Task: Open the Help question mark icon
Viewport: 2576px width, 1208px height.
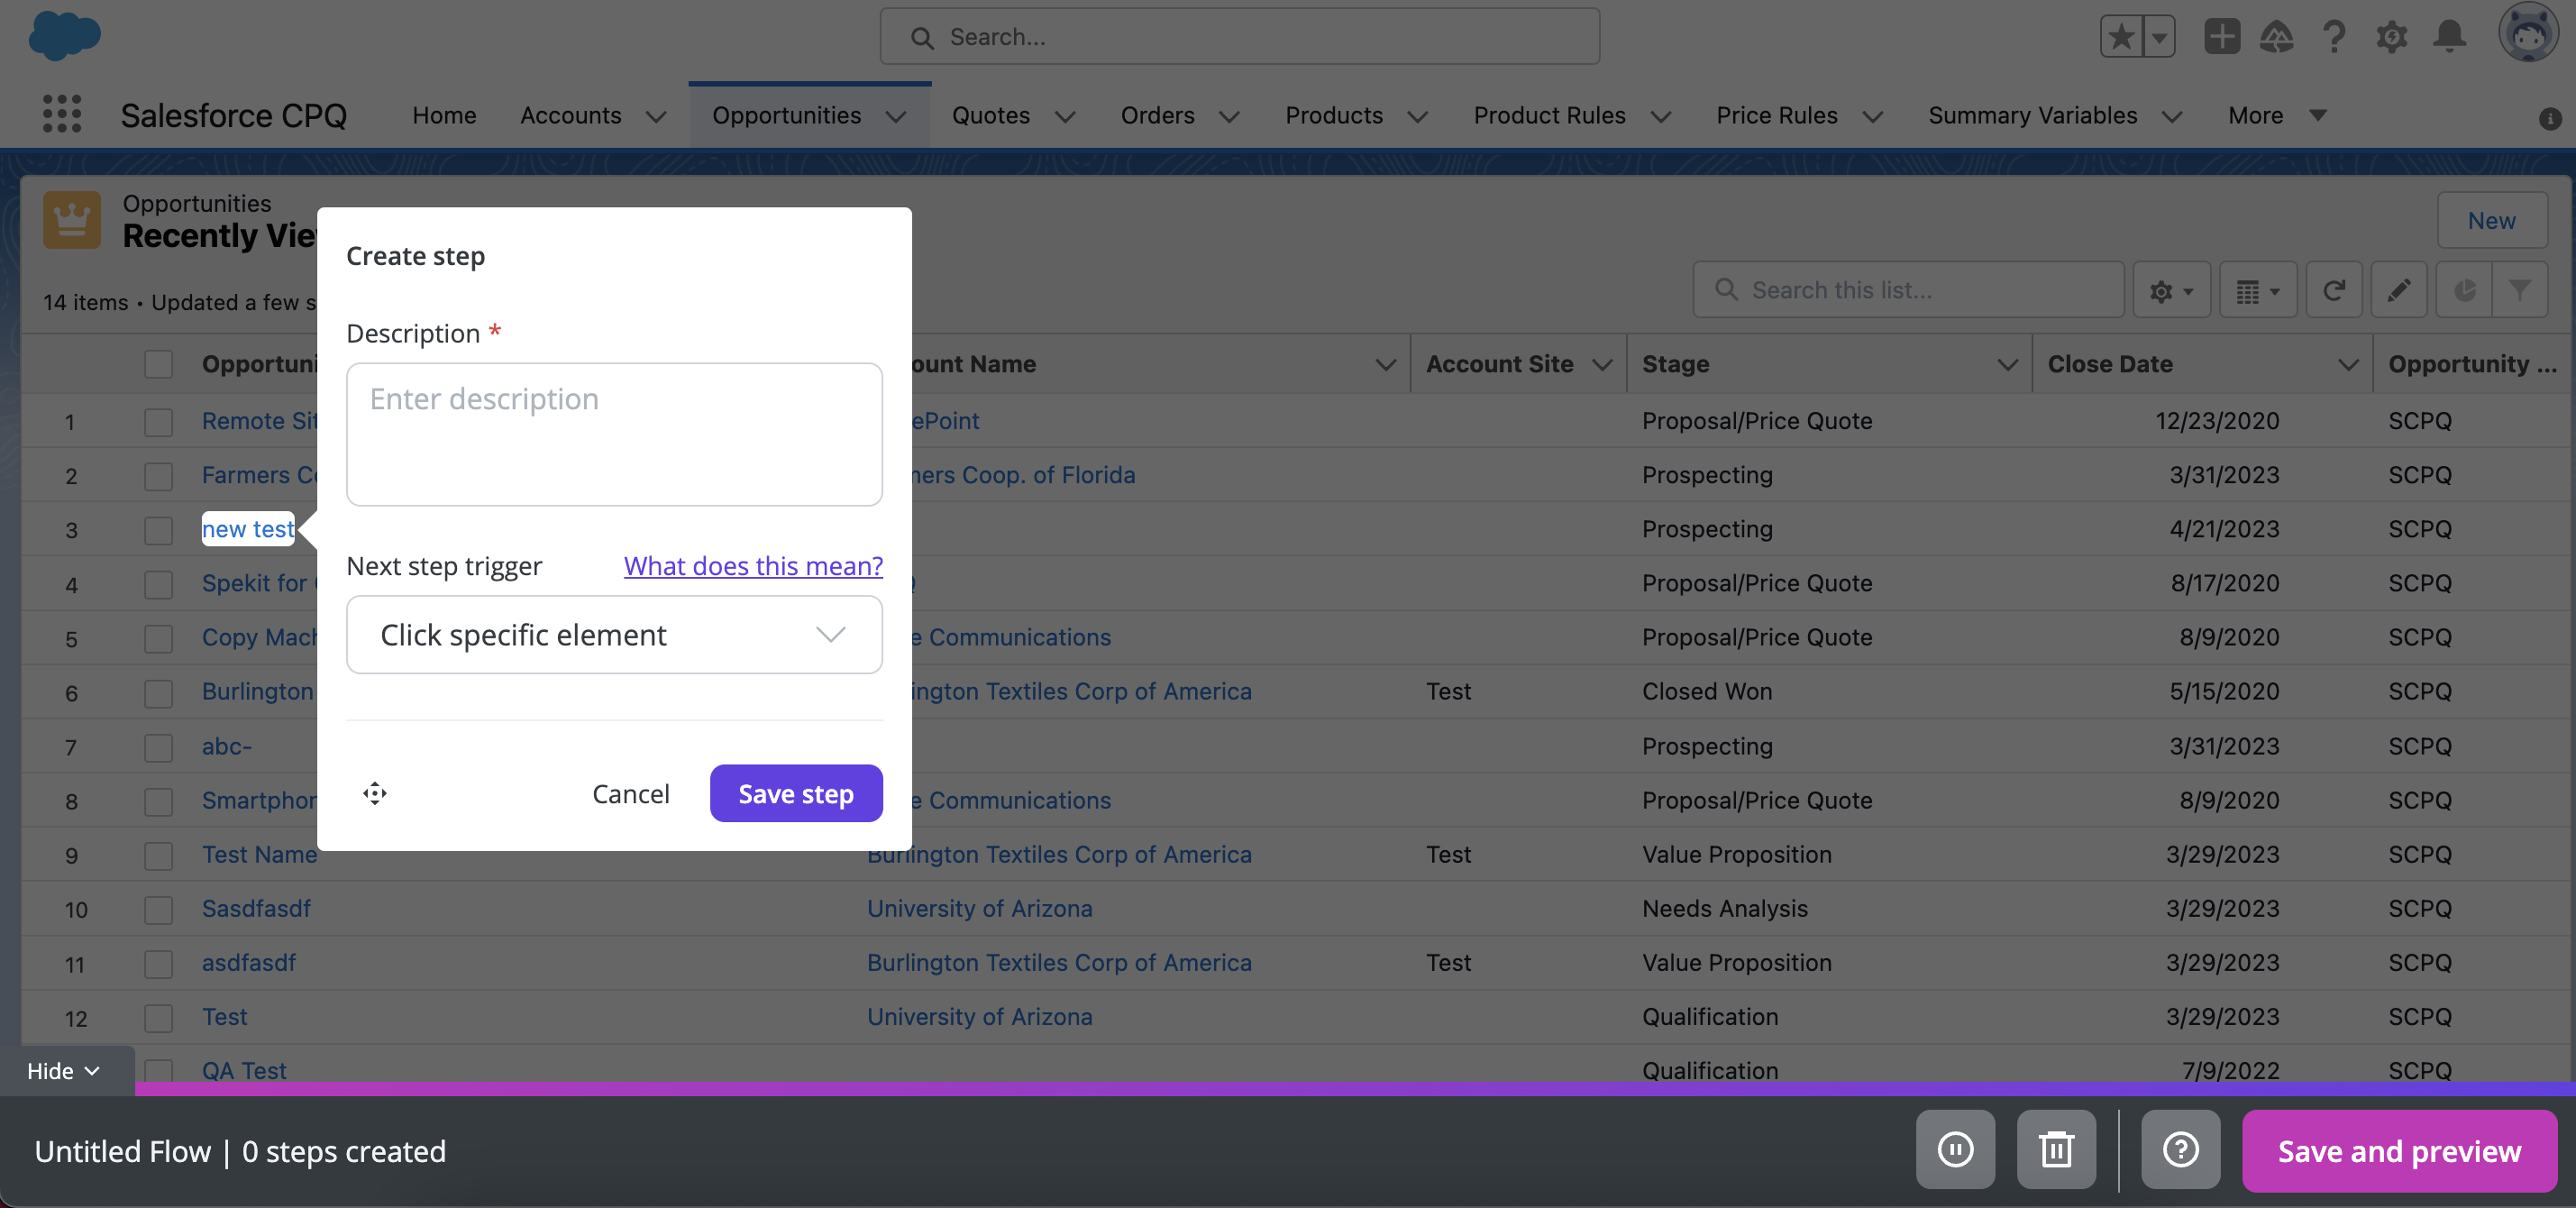Action: tap(2334, 37)
